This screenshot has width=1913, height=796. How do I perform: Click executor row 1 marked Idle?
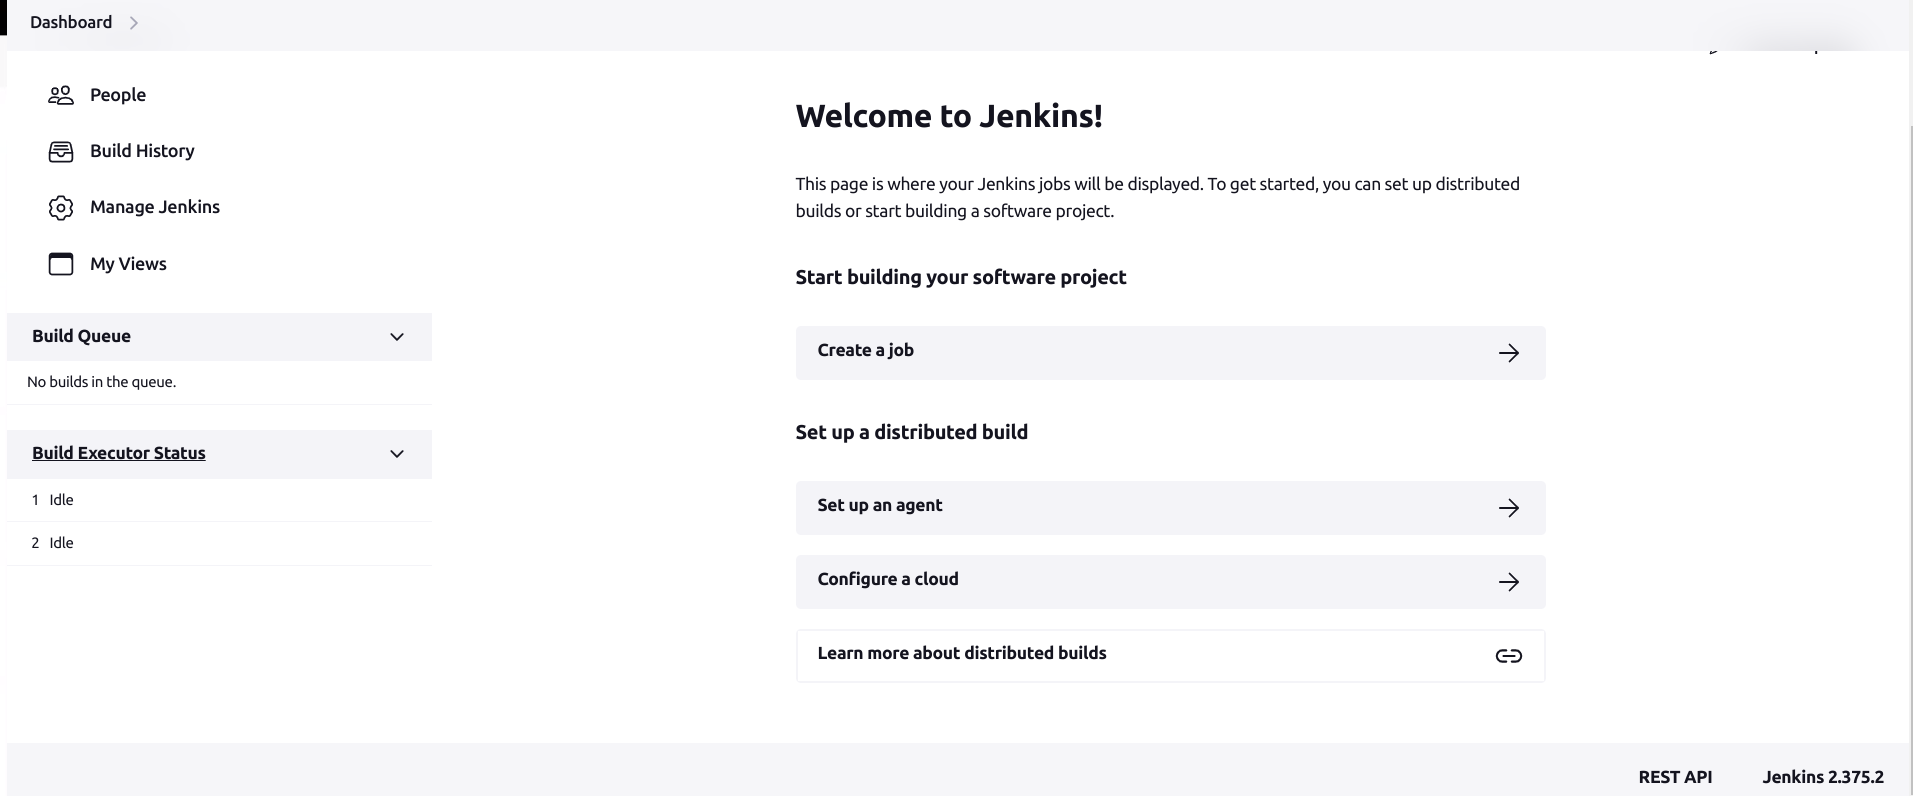(62, 499)
